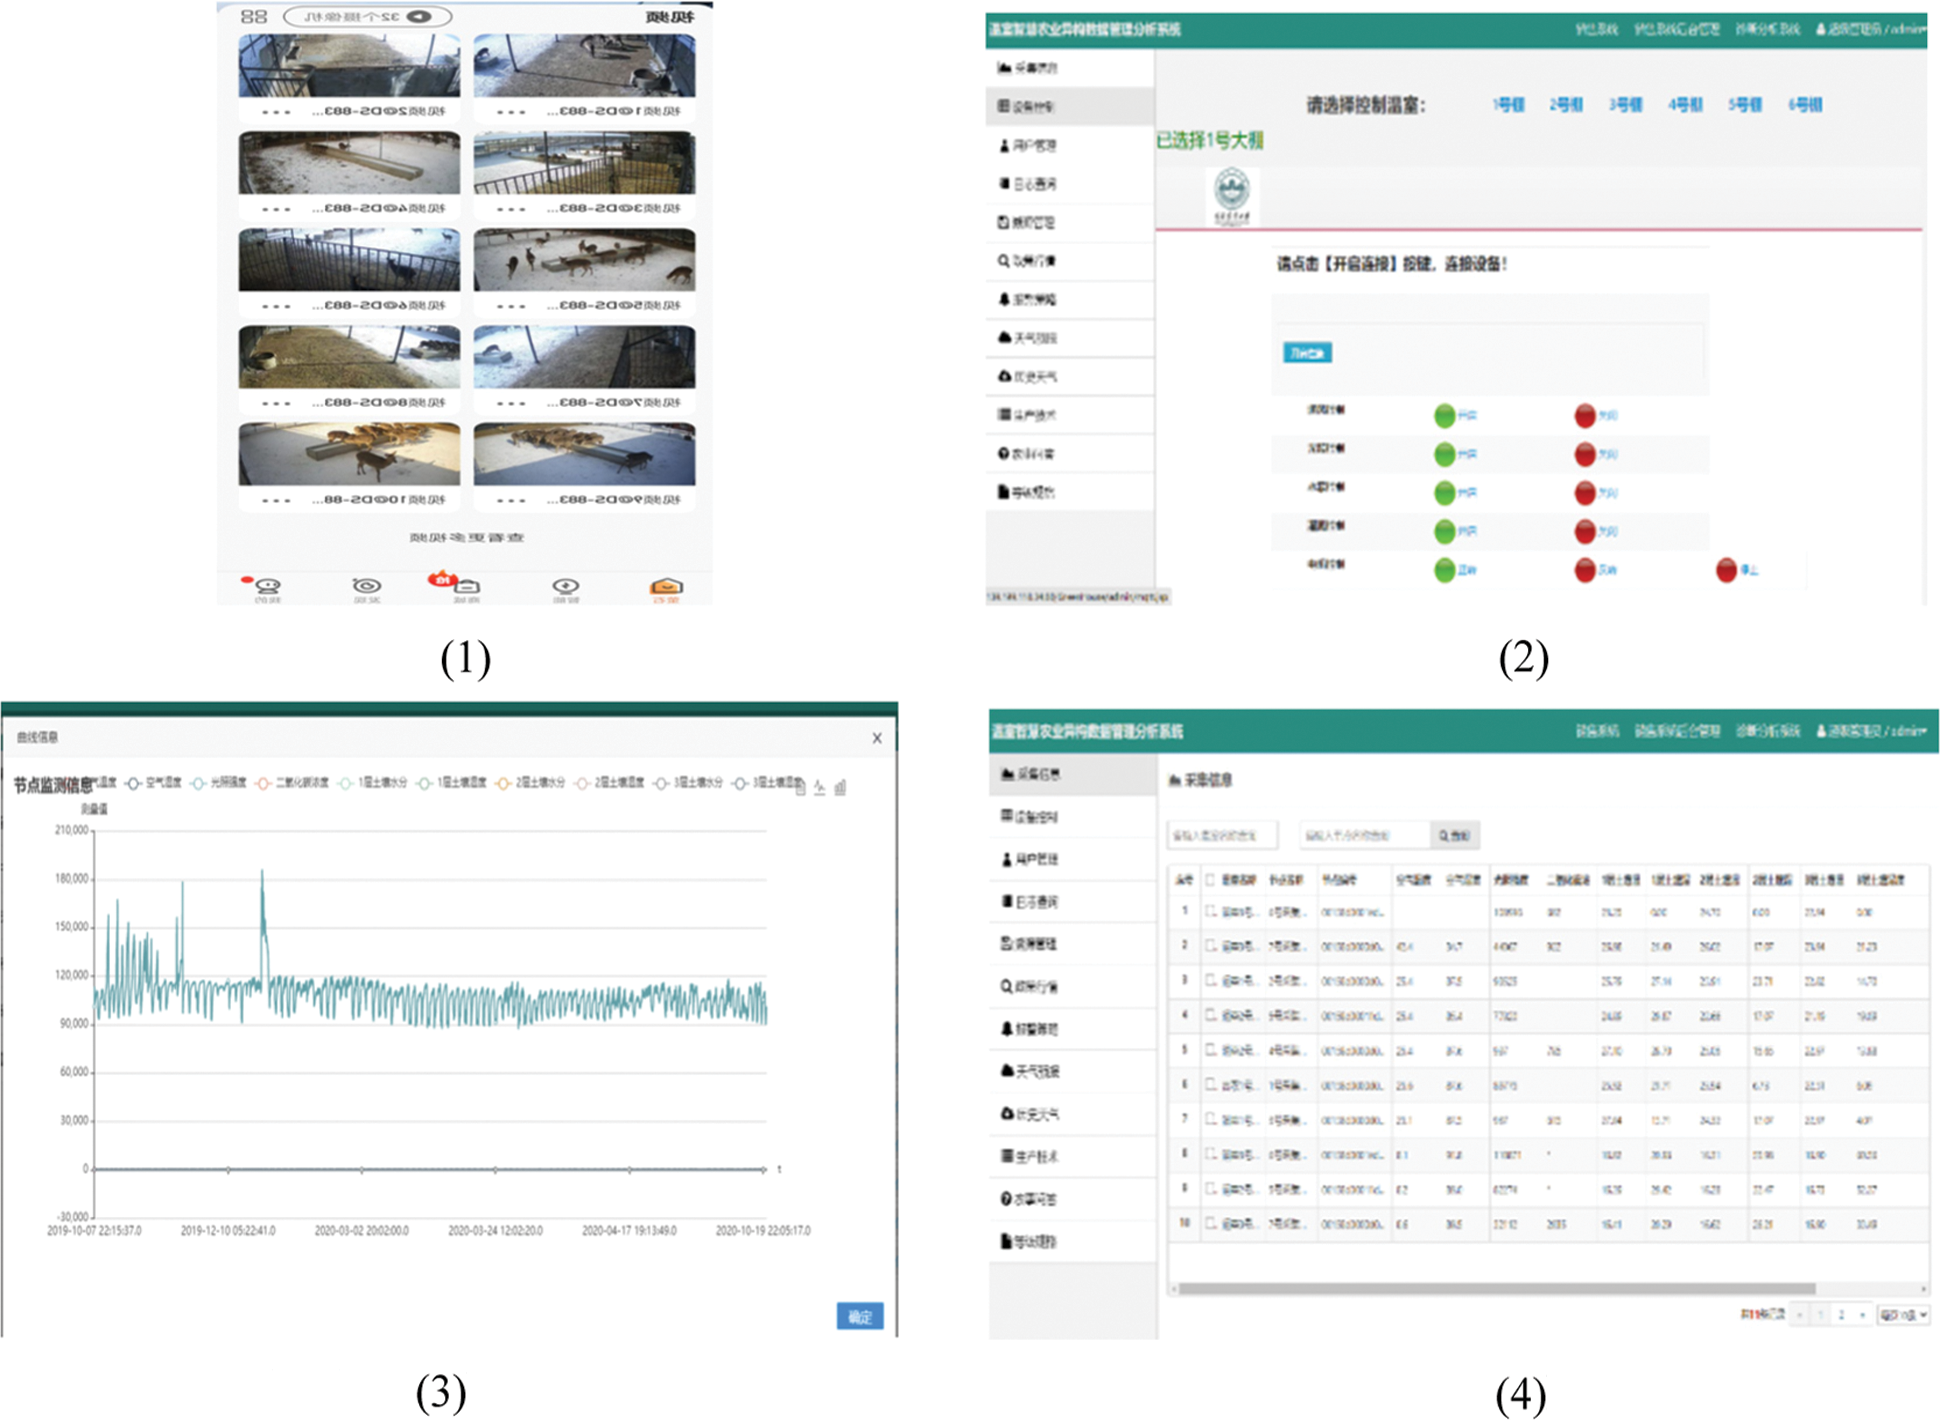Click green open indicator in first control row
Viewport: 1940px width, 1420px height.
(x=1444, y=416)
